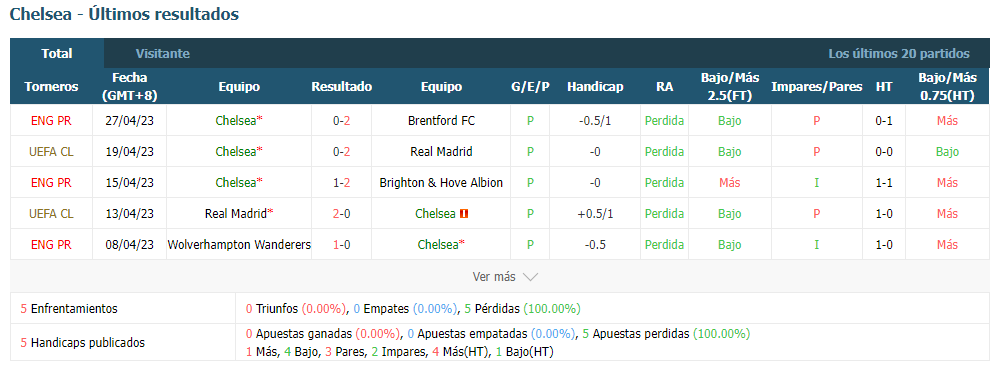Click the Bajo/Más 2.5(FT) column header
The width and height of the screenshot is (1000, 370).
pos(730,87)
